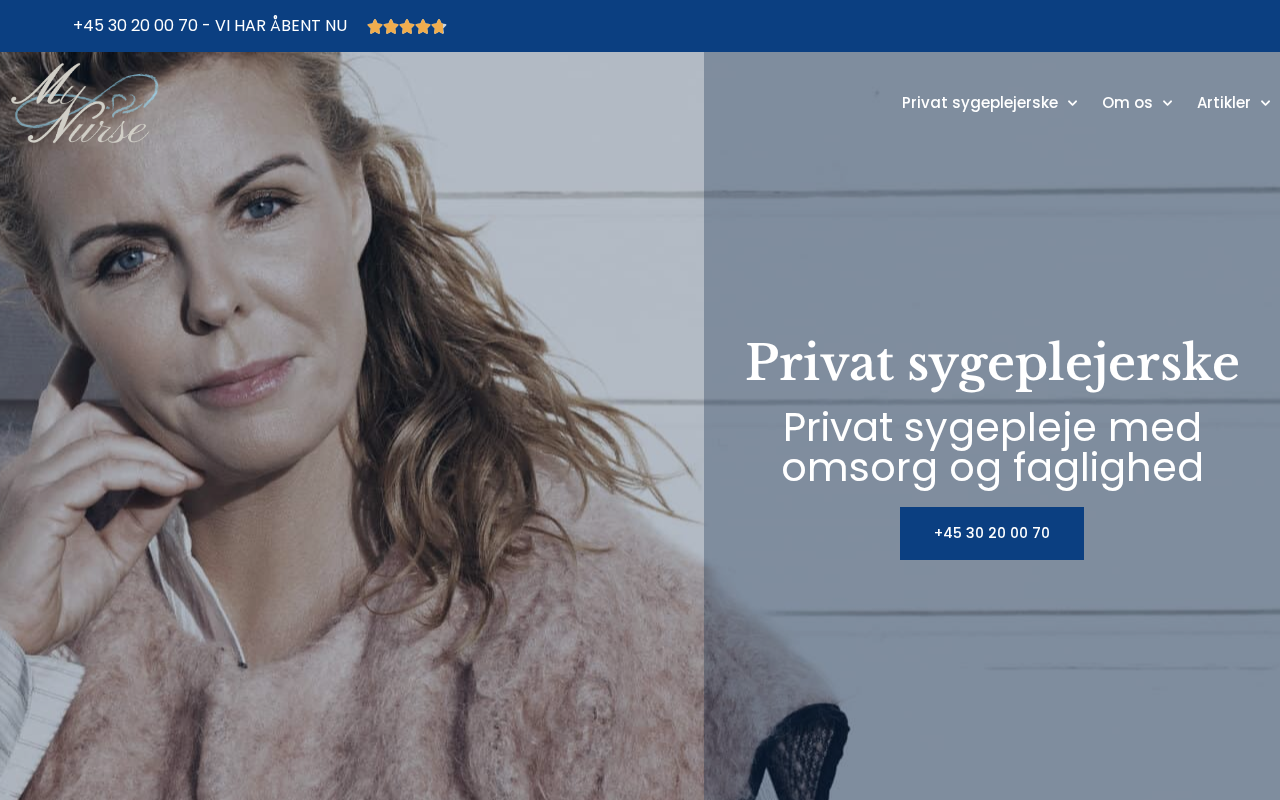Click the fourth rating star

point(423,27)
